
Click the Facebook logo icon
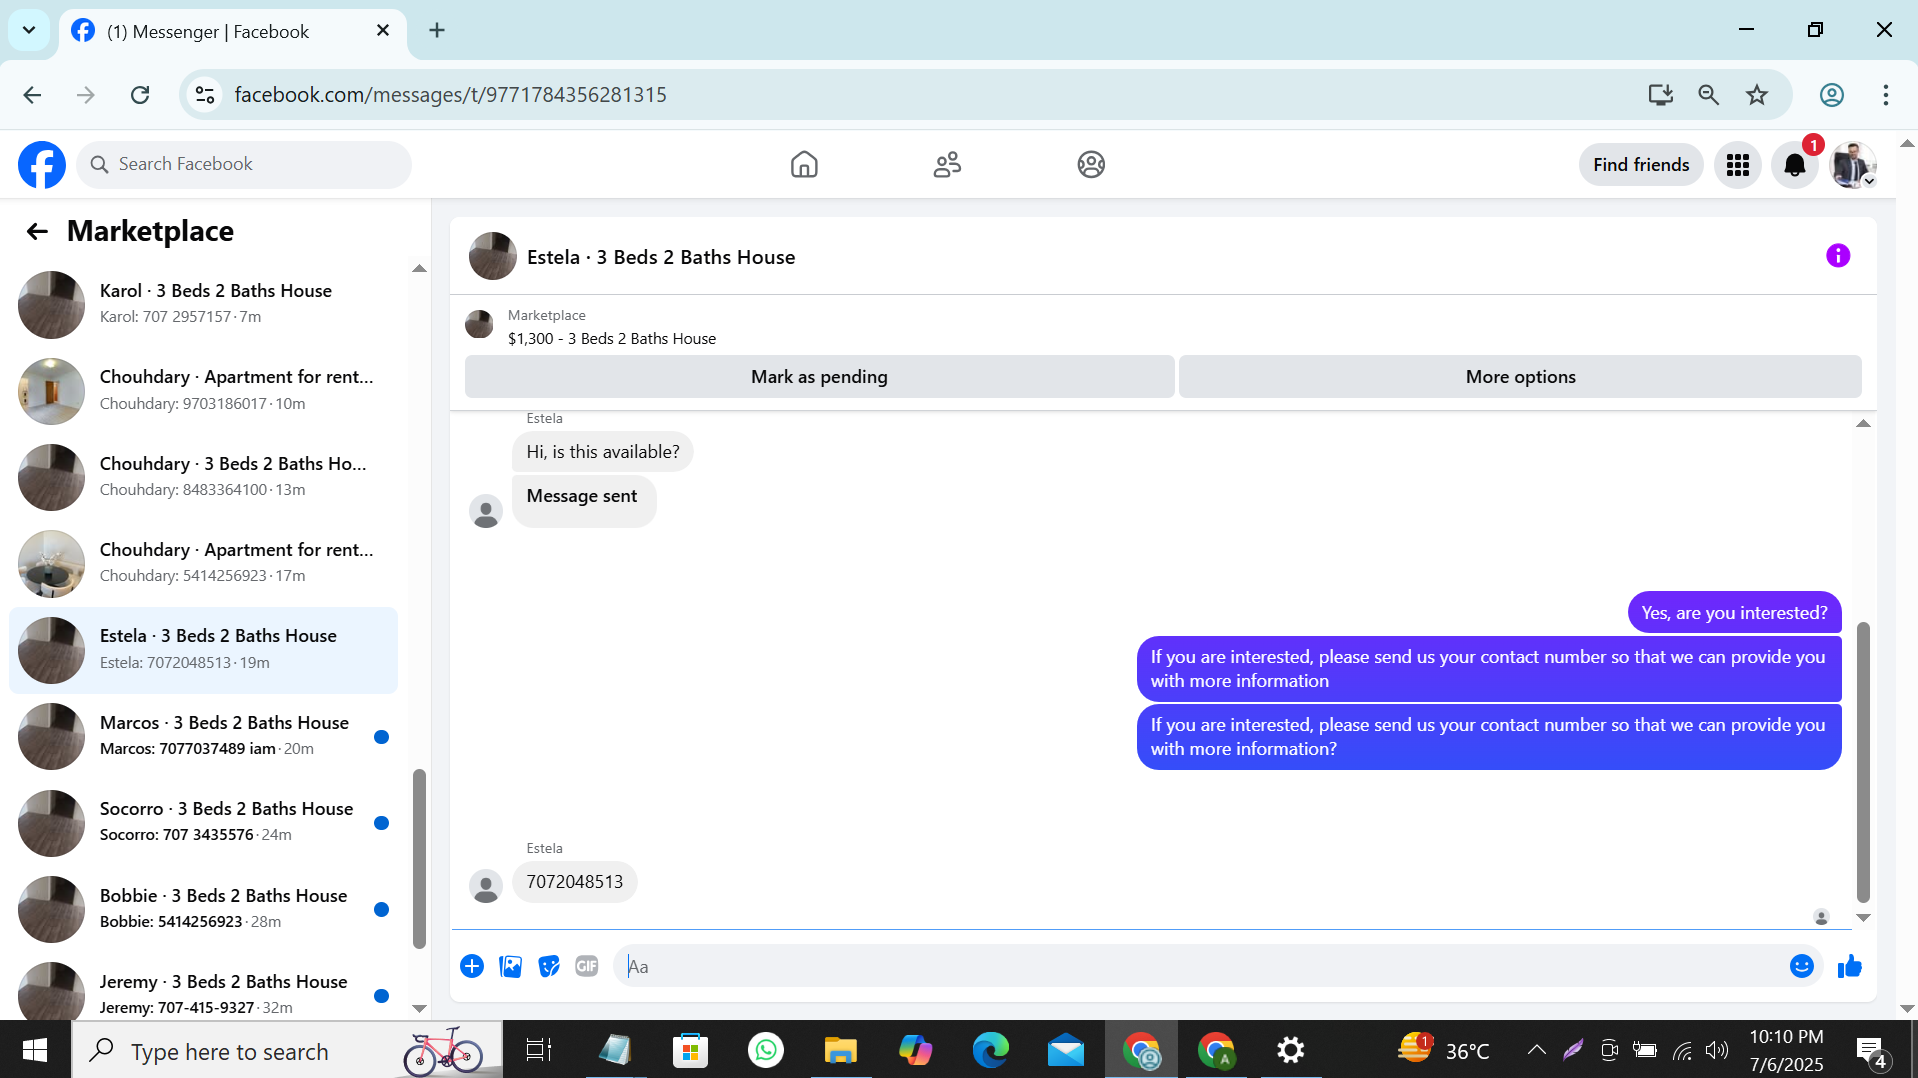[x=42, y=165]
